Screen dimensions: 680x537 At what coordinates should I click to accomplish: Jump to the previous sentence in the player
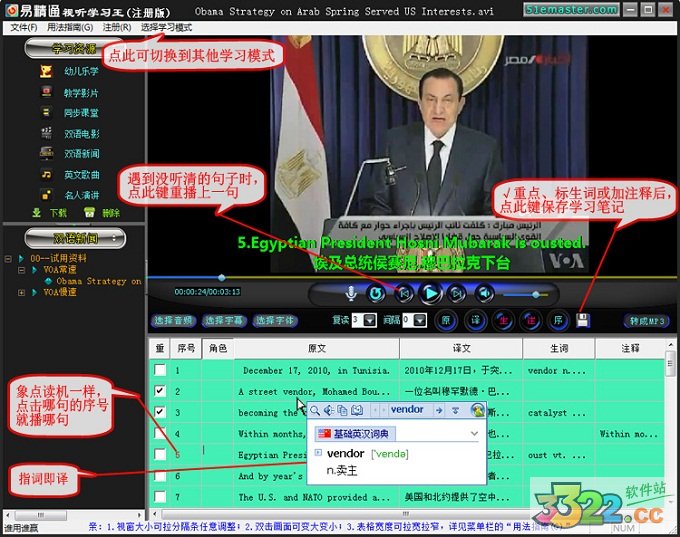point(403,294)
